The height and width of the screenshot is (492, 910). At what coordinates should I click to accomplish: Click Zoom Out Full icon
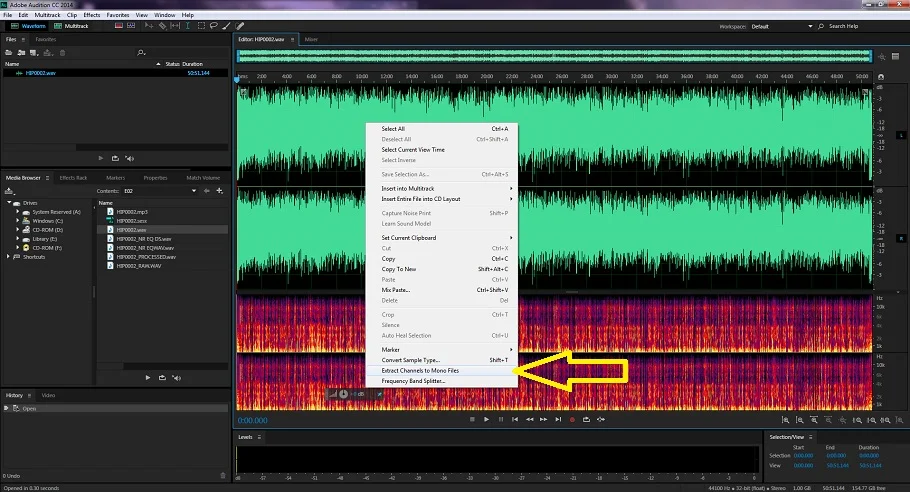[x=843, y=420]
